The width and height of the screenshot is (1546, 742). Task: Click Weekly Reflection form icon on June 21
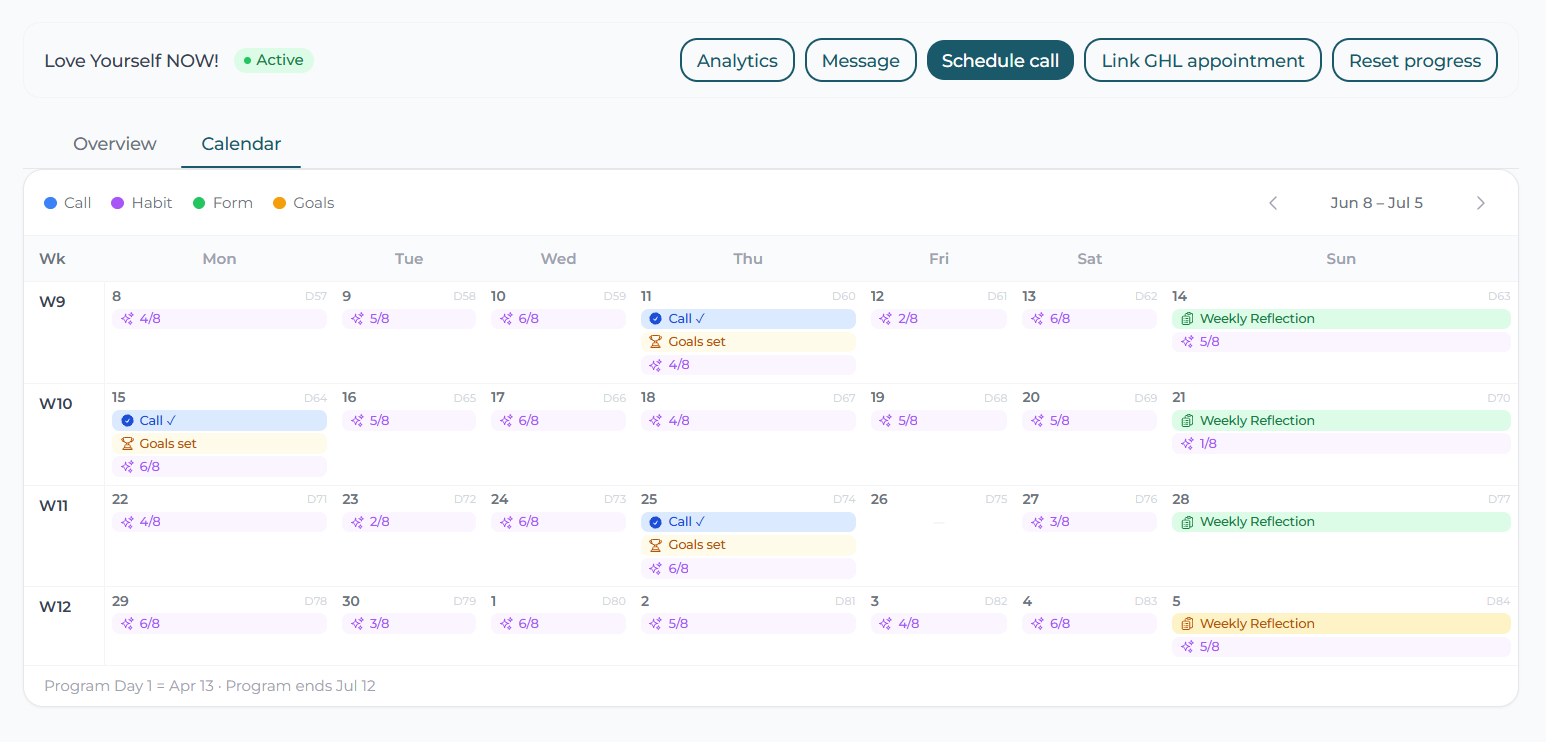click(1187, 421)
